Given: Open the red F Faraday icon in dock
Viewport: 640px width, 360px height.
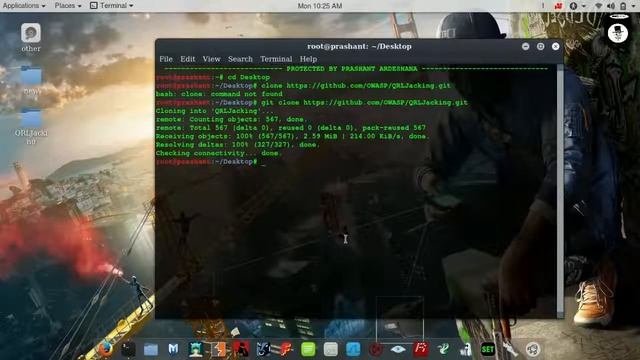Looking at the screenshot, I should 286,349.
